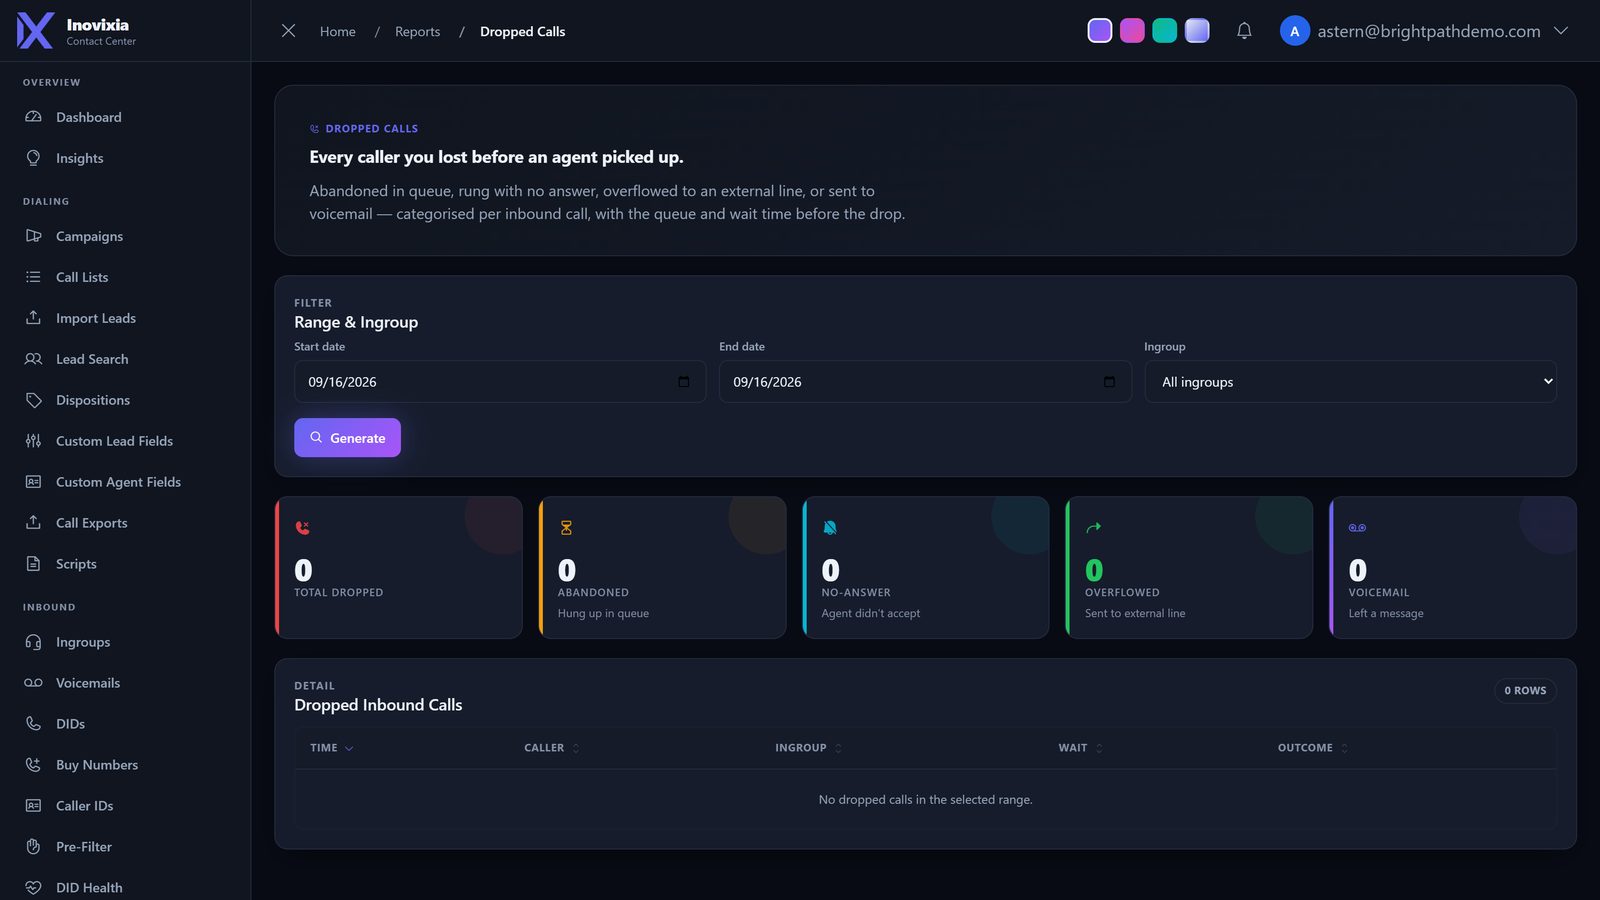This screenshot has height=900, width=1600.
Task: Select the pink theme swatch
Action: pyautogui.click(x=1132, y=31)
